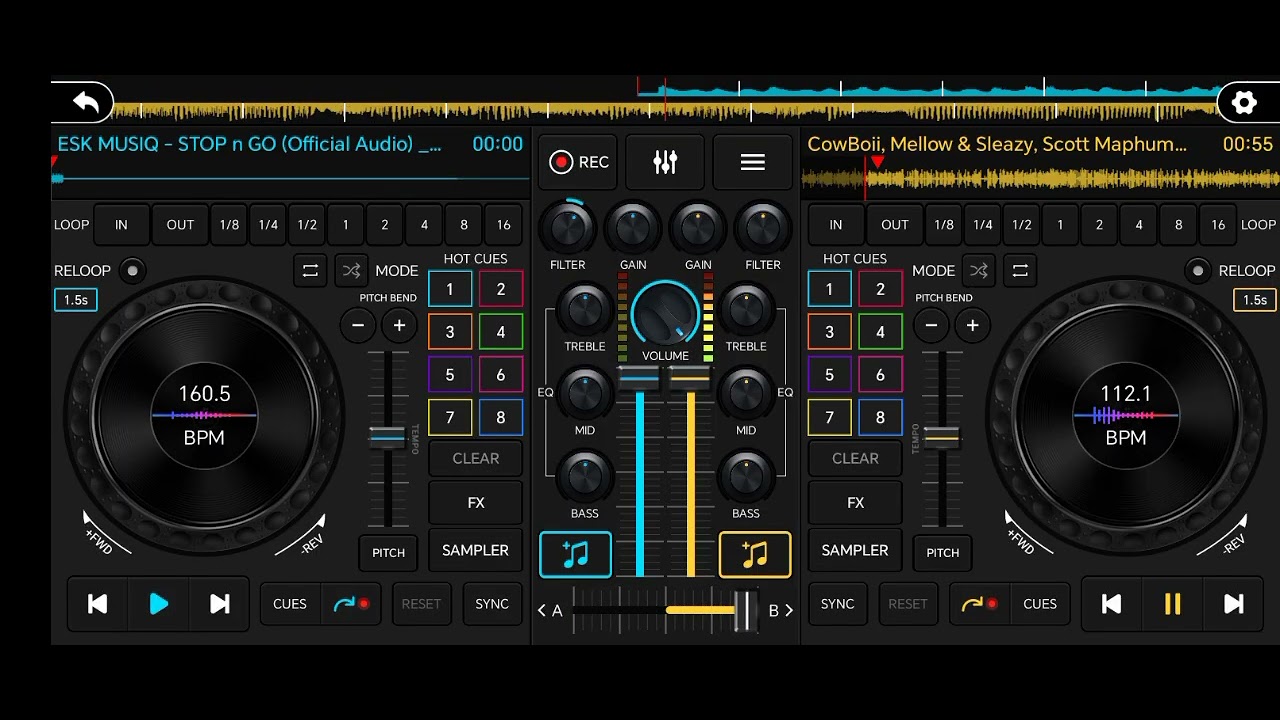Viewport: 1280px width, 720px height.
Task: Trigger left deck hot cue 6
Action: pos(501,375)
